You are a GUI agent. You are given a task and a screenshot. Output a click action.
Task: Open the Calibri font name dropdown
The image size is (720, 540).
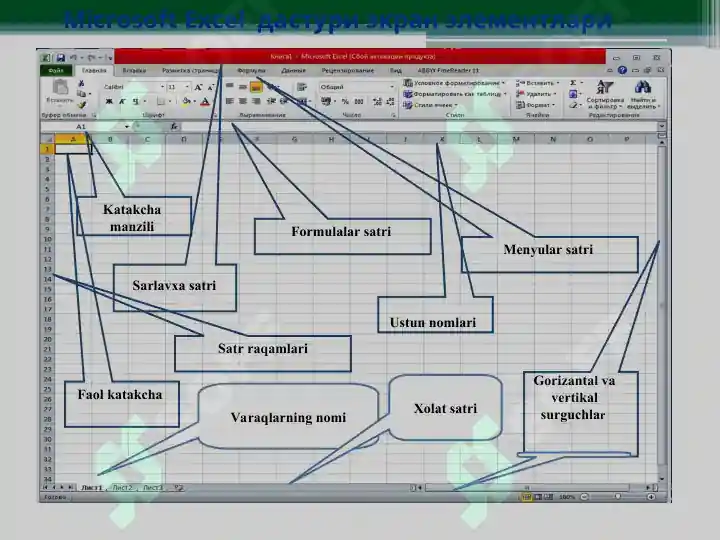click(163, 87)
